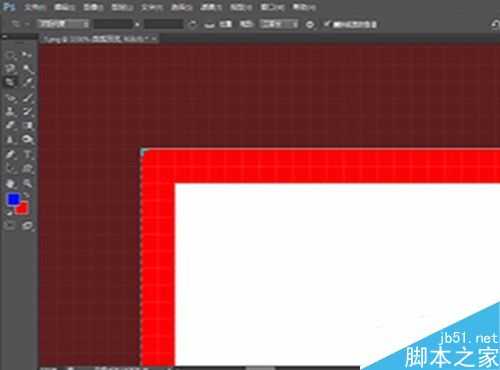
Task: Open the crop aspect ratio dropdown
Action: pos(63,24)
